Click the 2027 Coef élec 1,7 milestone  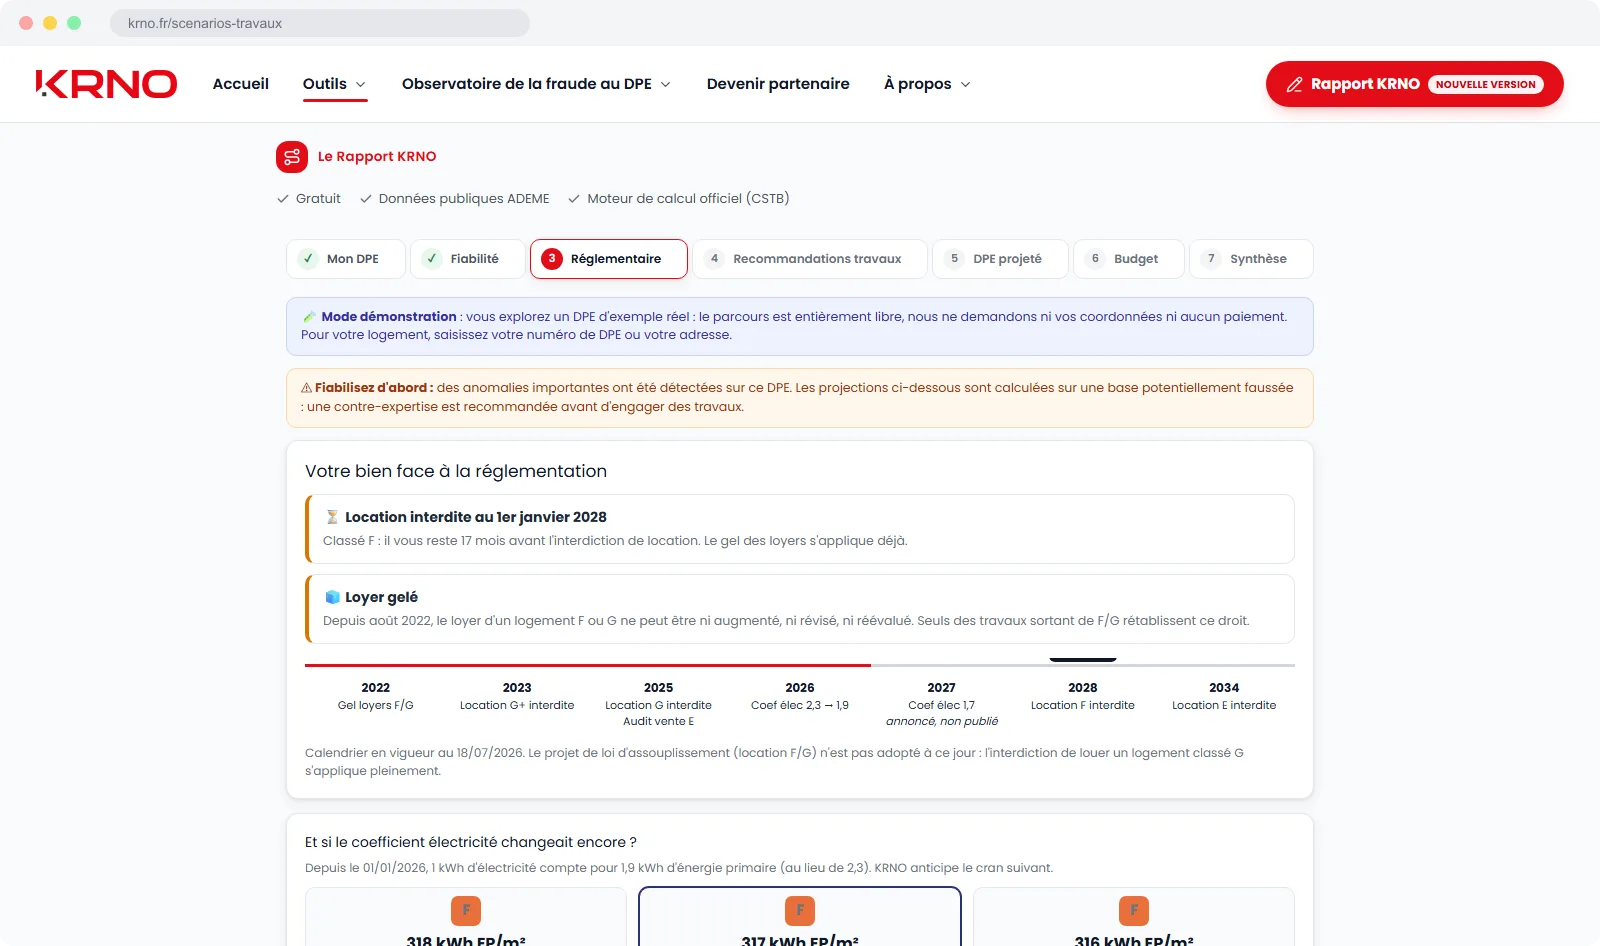[x=941, y=704]
